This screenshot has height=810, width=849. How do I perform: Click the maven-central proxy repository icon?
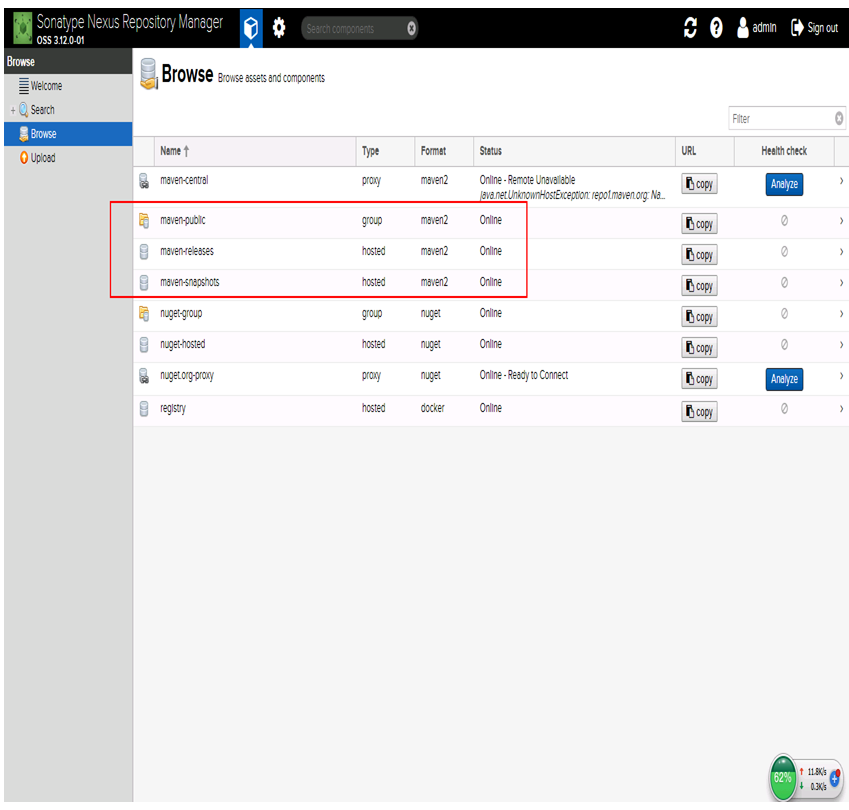click(x=144, y=181)
